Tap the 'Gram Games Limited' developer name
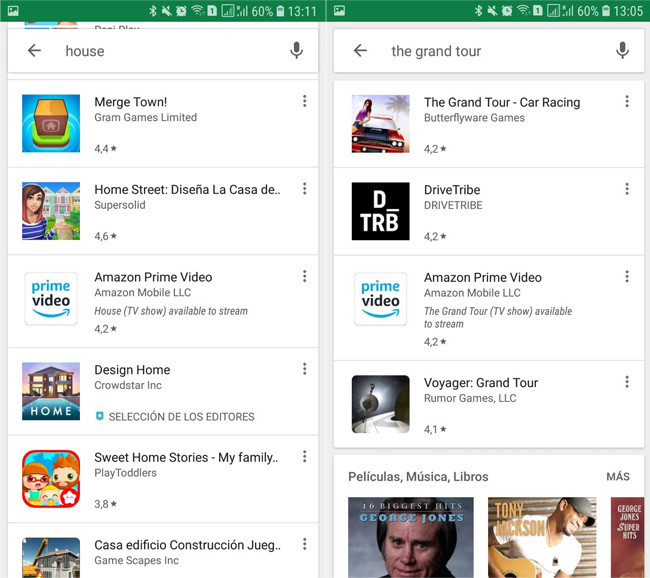Screen dimensions: 650x578 click(146, 117)
